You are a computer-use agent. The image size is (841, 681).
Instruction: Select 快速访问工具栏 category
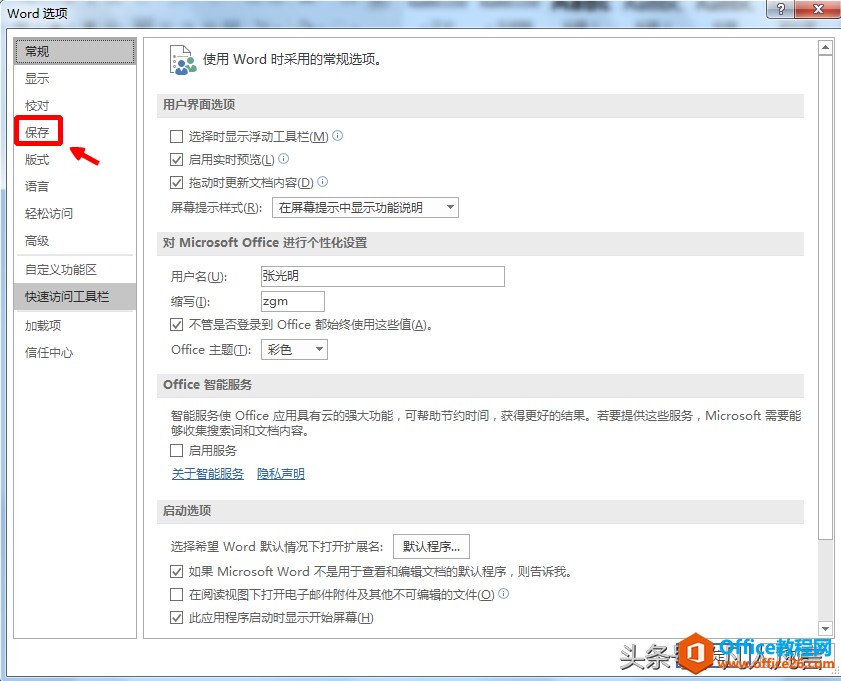pos(75,297)
